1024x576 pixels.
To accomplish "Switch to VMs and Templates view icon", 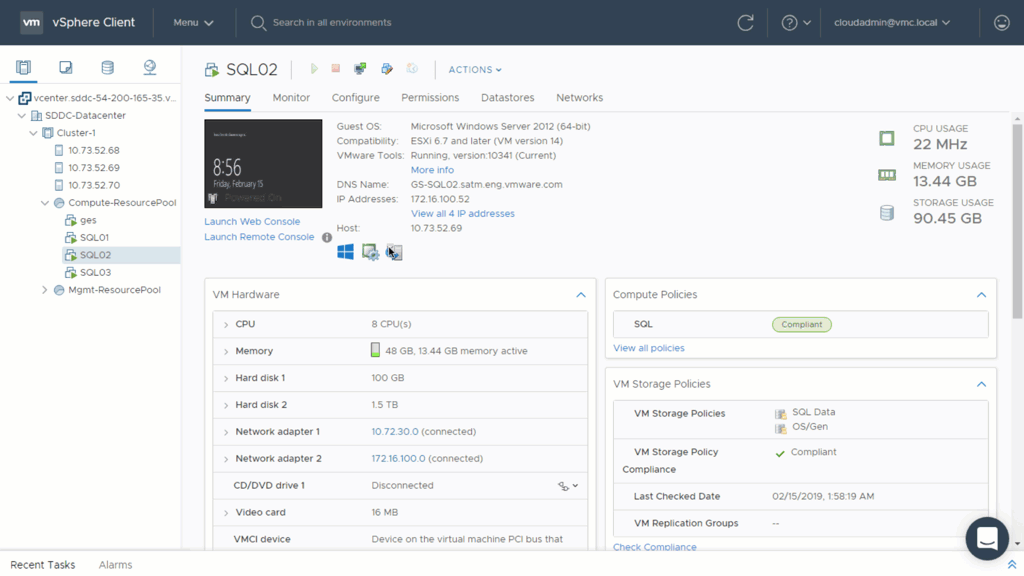I will (65, 67).
